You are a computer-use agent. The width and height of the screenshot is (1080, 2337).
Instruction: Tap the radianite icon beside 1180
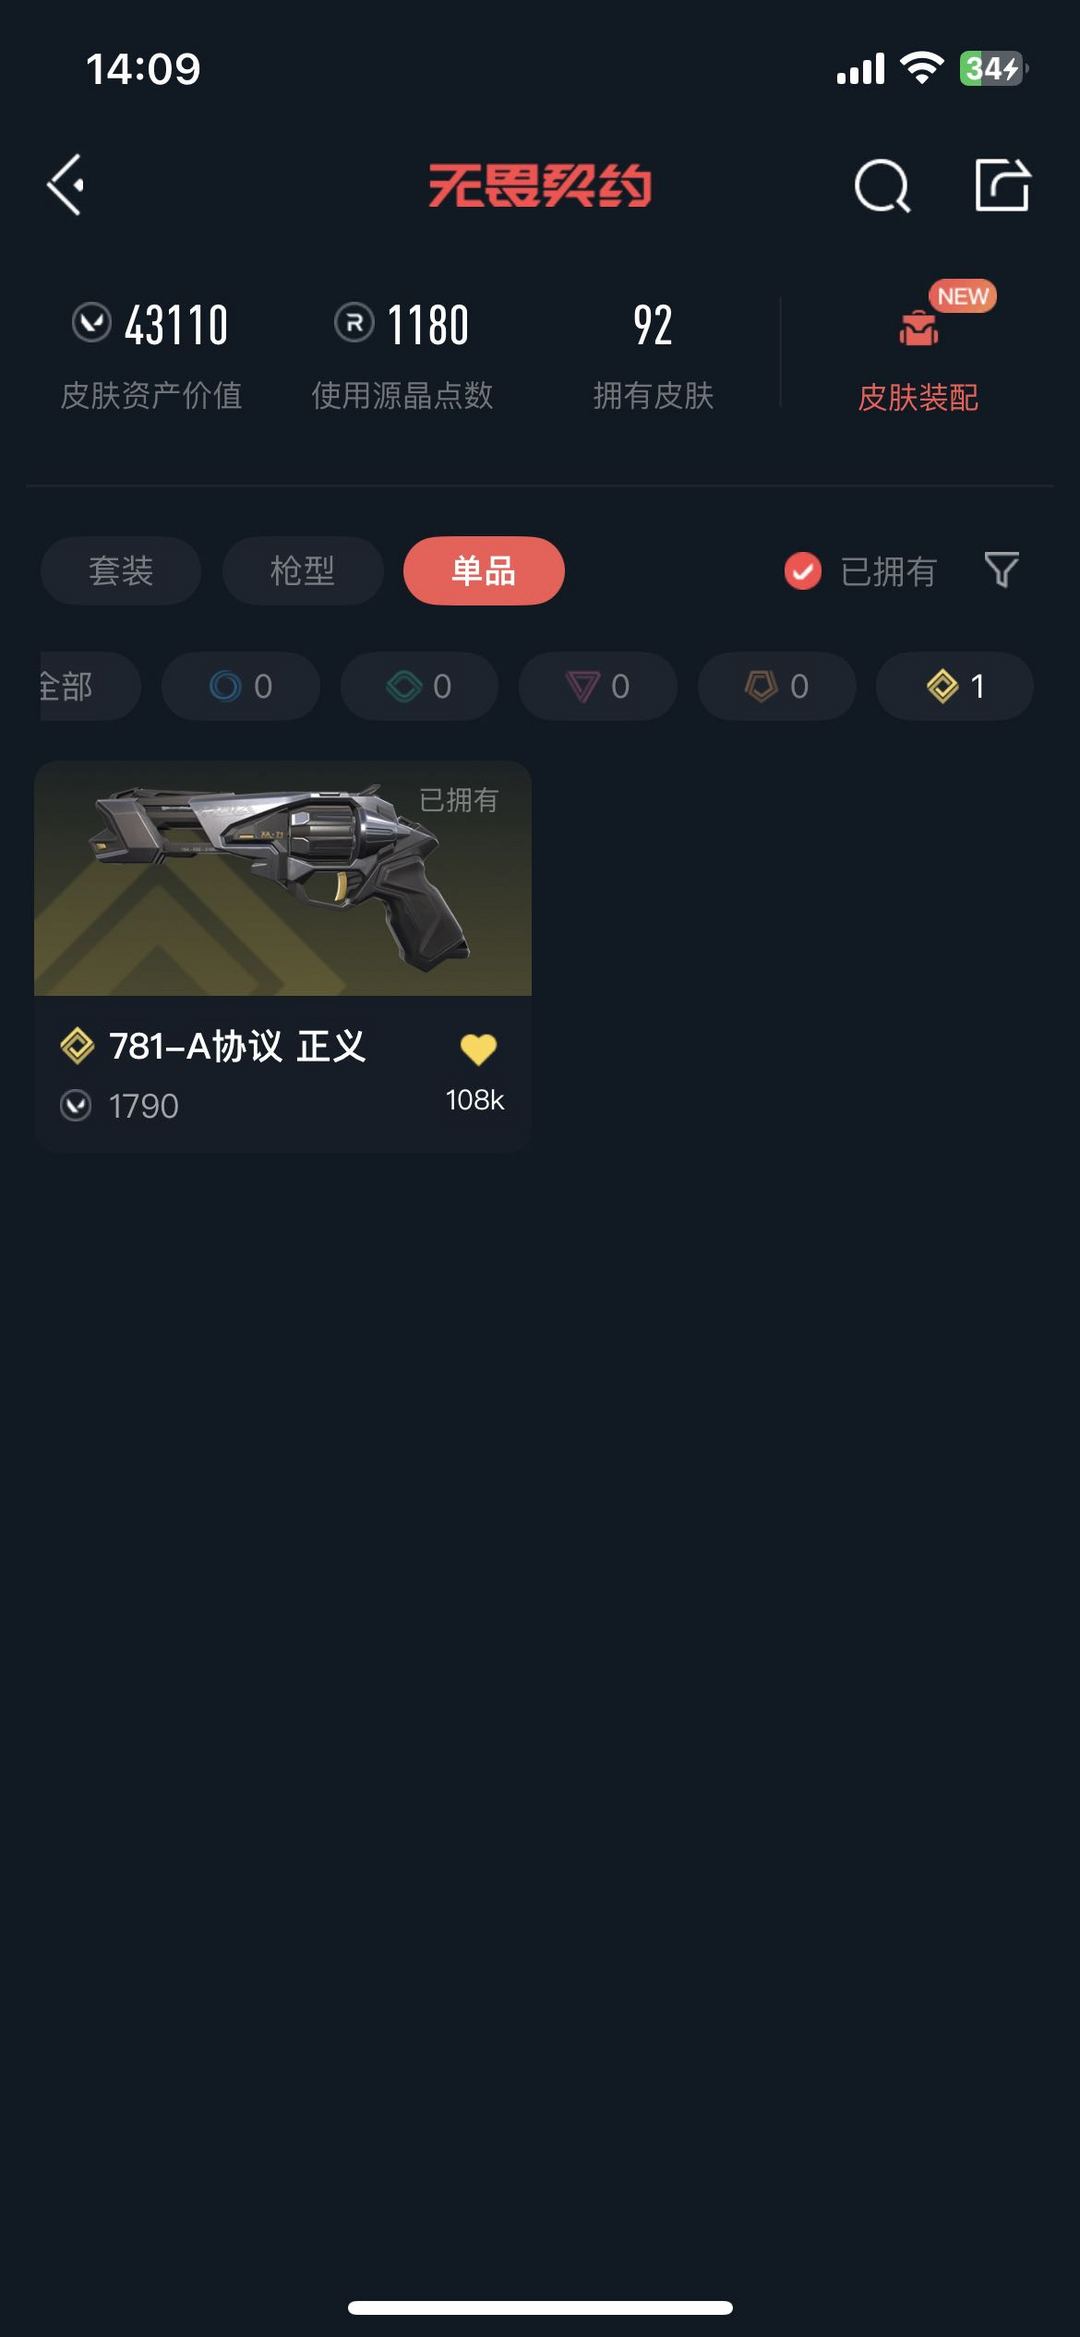(354, 323)
